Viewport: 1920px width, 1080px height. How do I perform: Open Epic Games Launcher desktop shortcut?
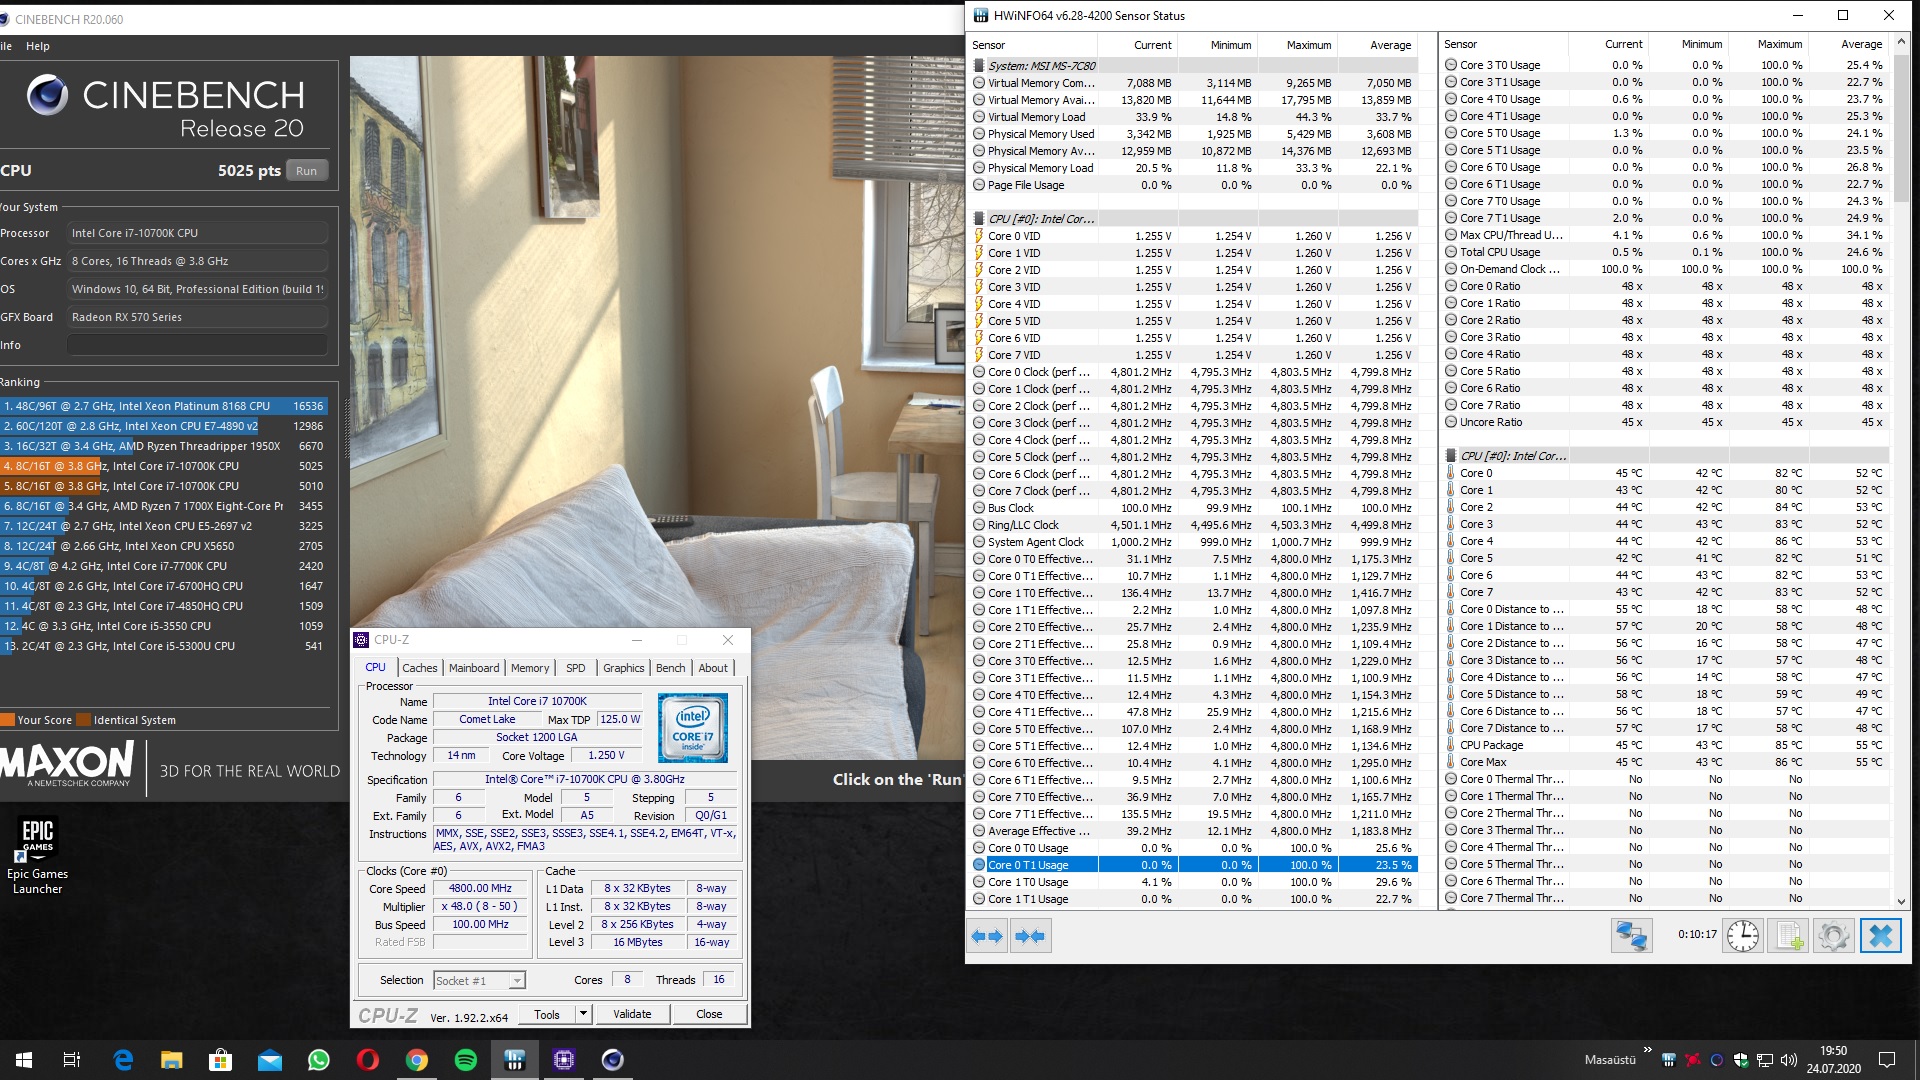(x=37, y=855)
